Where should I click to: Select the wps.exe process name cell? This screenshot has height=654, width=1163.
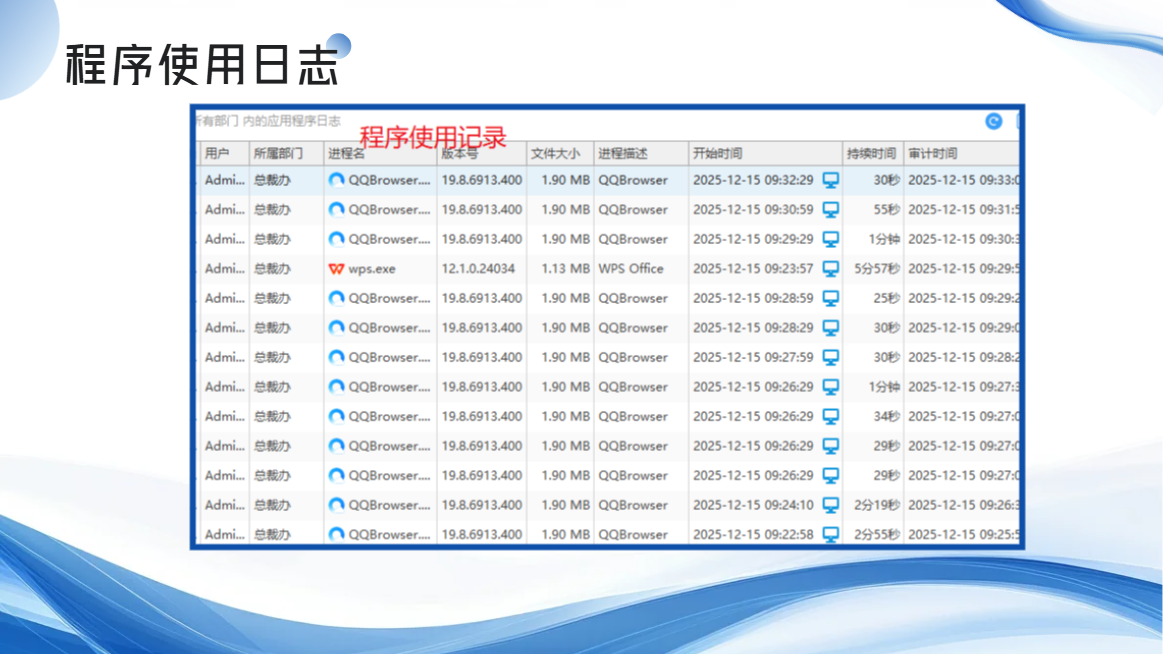[x=372, y=269]
